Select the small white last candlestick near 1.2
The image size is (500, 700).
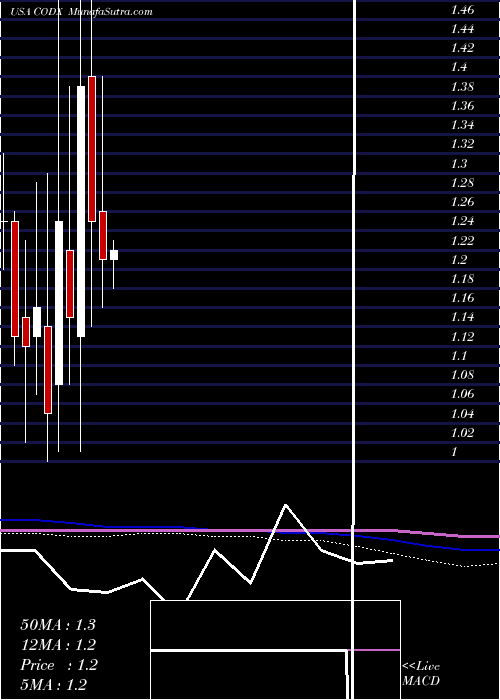tap(114, 255)
